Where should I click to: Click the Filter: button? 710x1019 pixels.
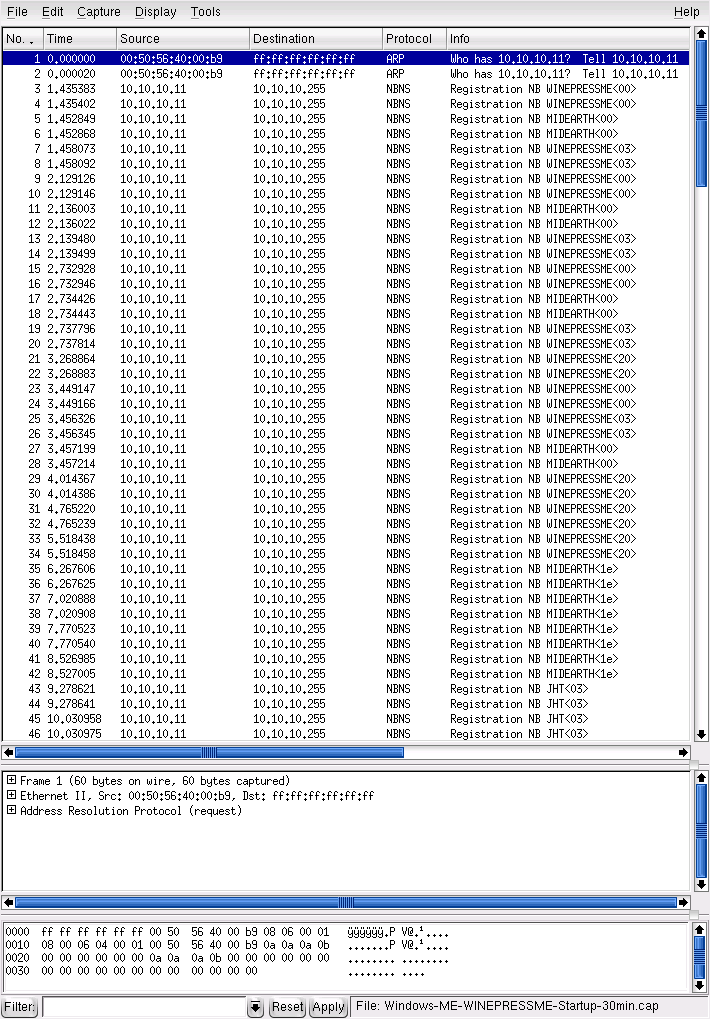tap(19, 1007)
